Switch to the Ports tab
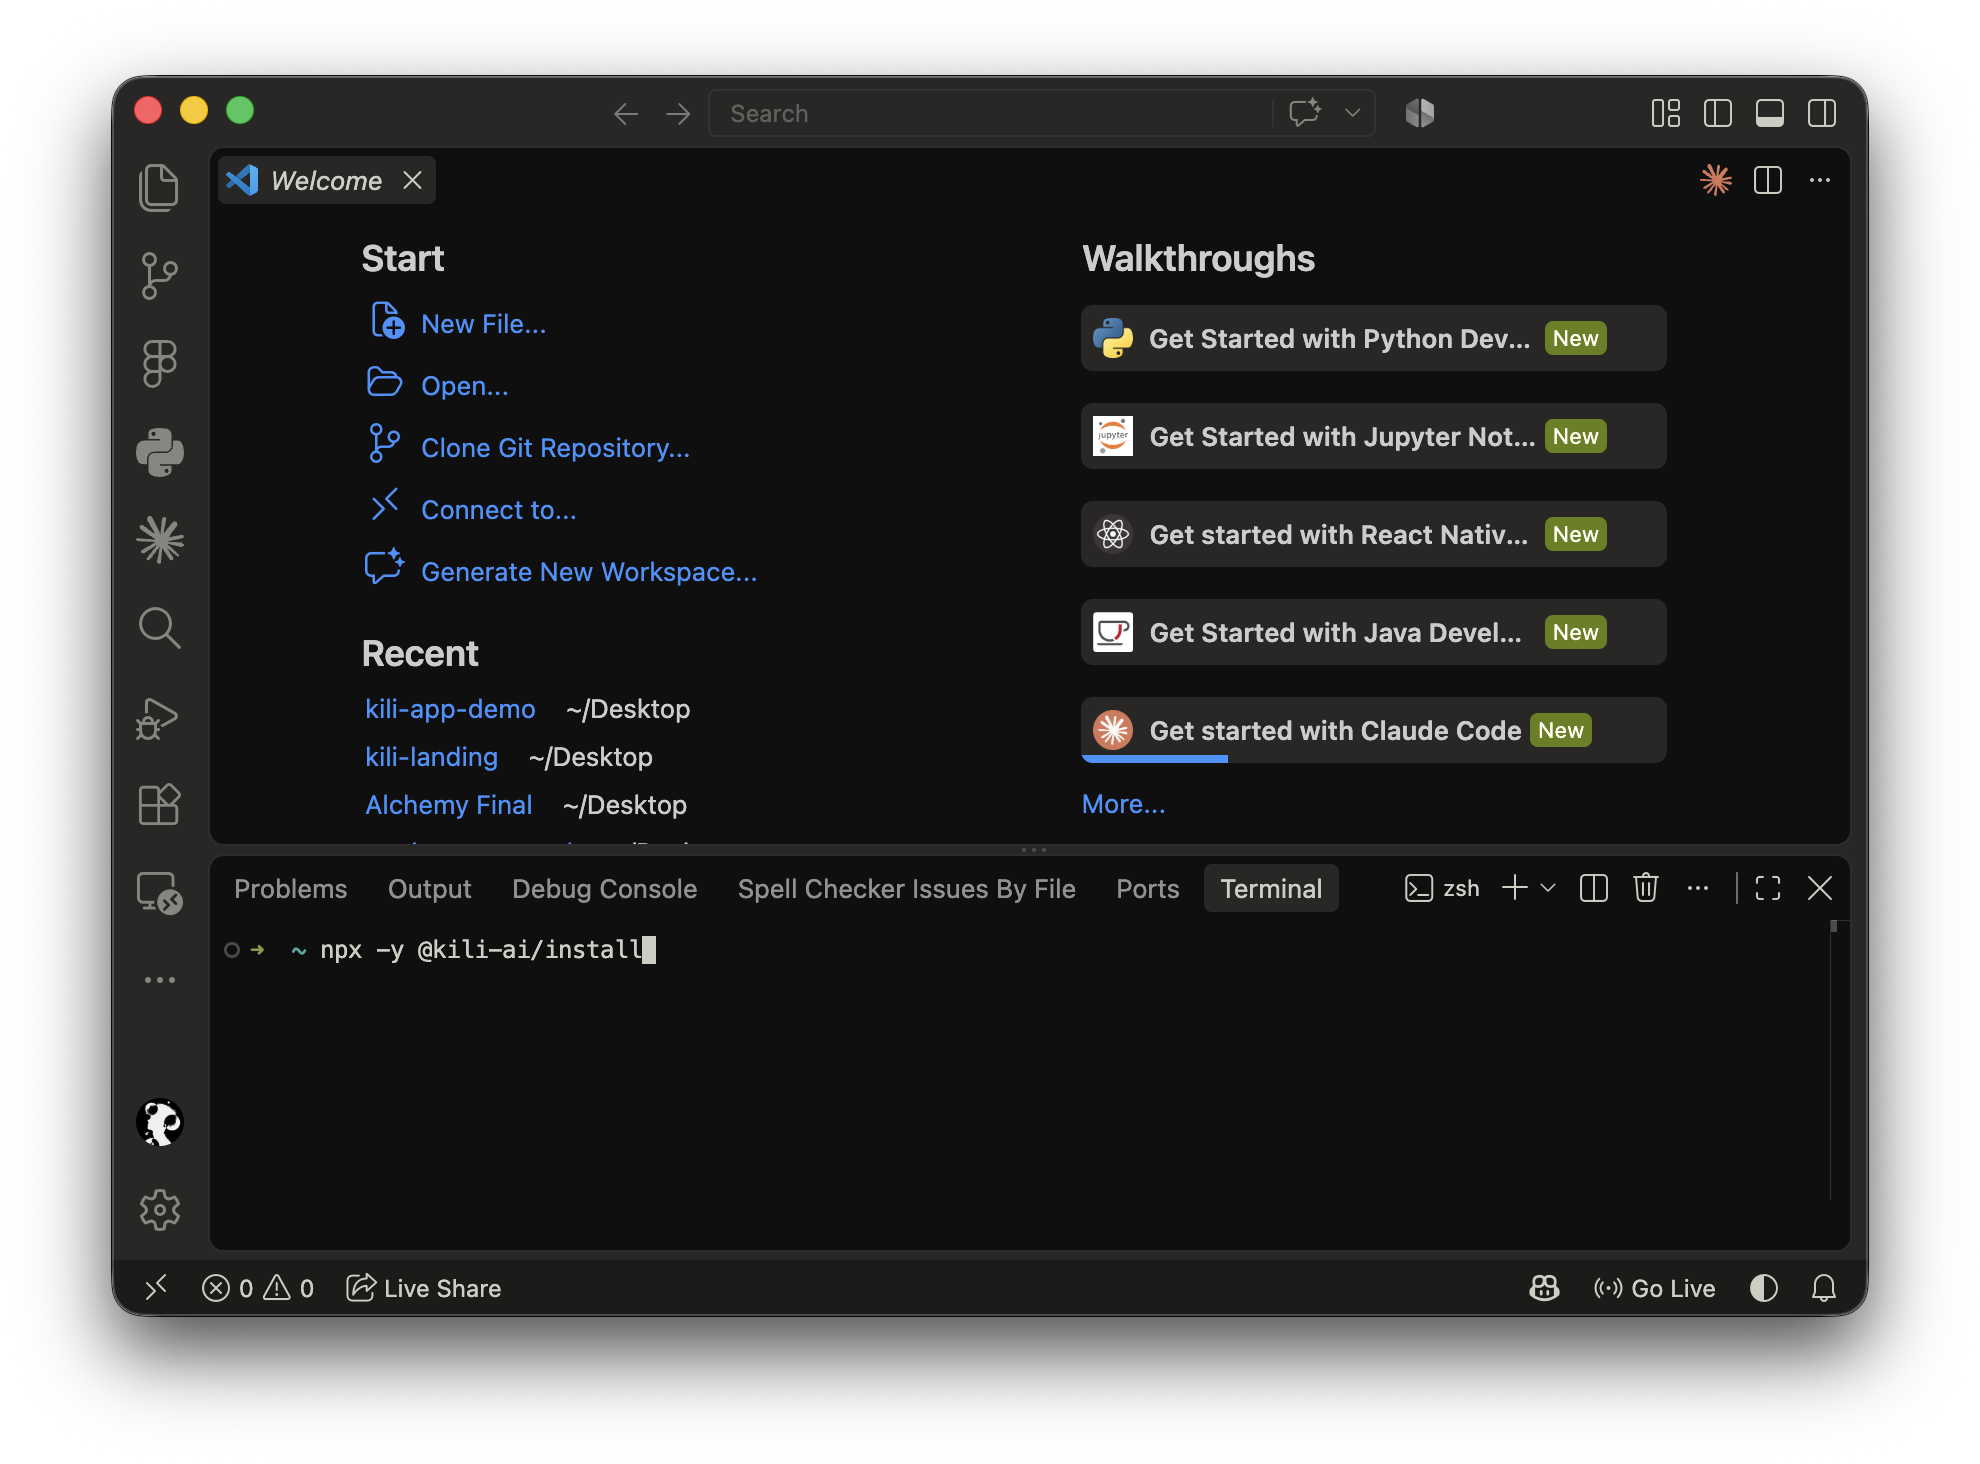Screen dimensions: 1980x1464 pos(1147,889)
